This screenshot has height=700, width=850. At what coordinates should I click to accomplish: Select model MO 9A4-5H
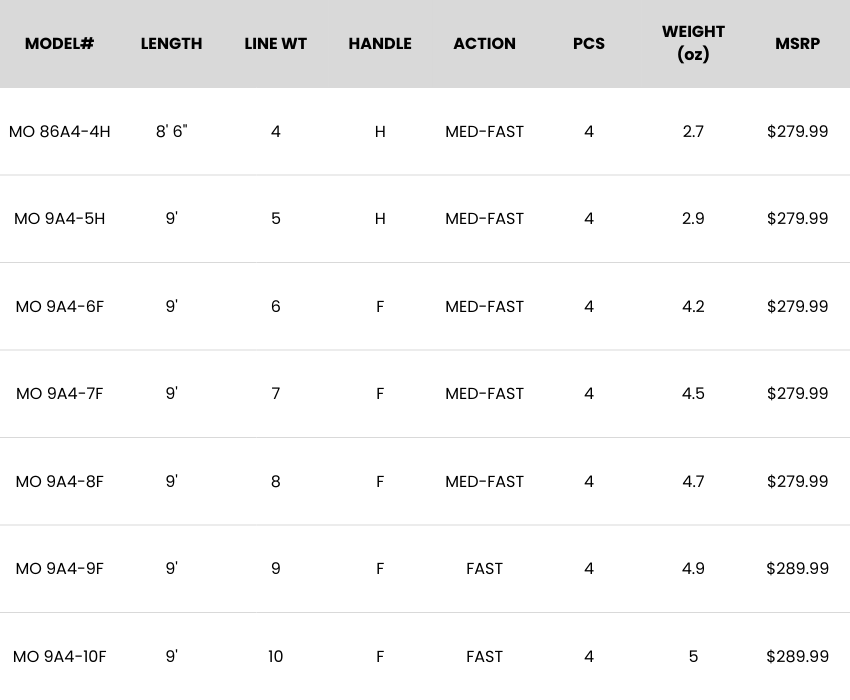coord(59,218)
